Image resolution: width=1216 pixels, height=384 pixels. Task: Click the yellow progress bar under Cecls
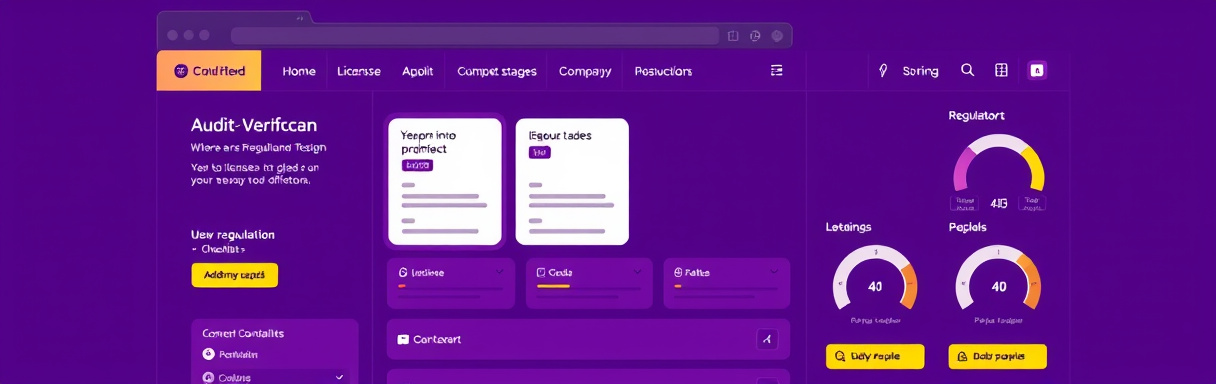[553, 286]
